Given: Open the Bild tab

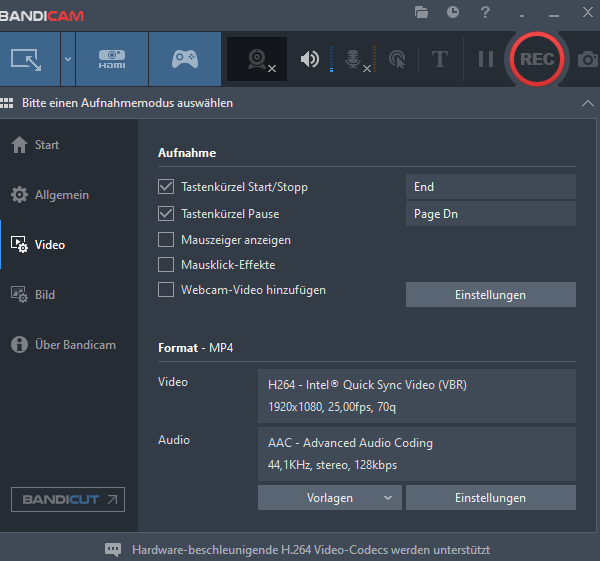Looking at the screenshot, I should click(69, 295).
